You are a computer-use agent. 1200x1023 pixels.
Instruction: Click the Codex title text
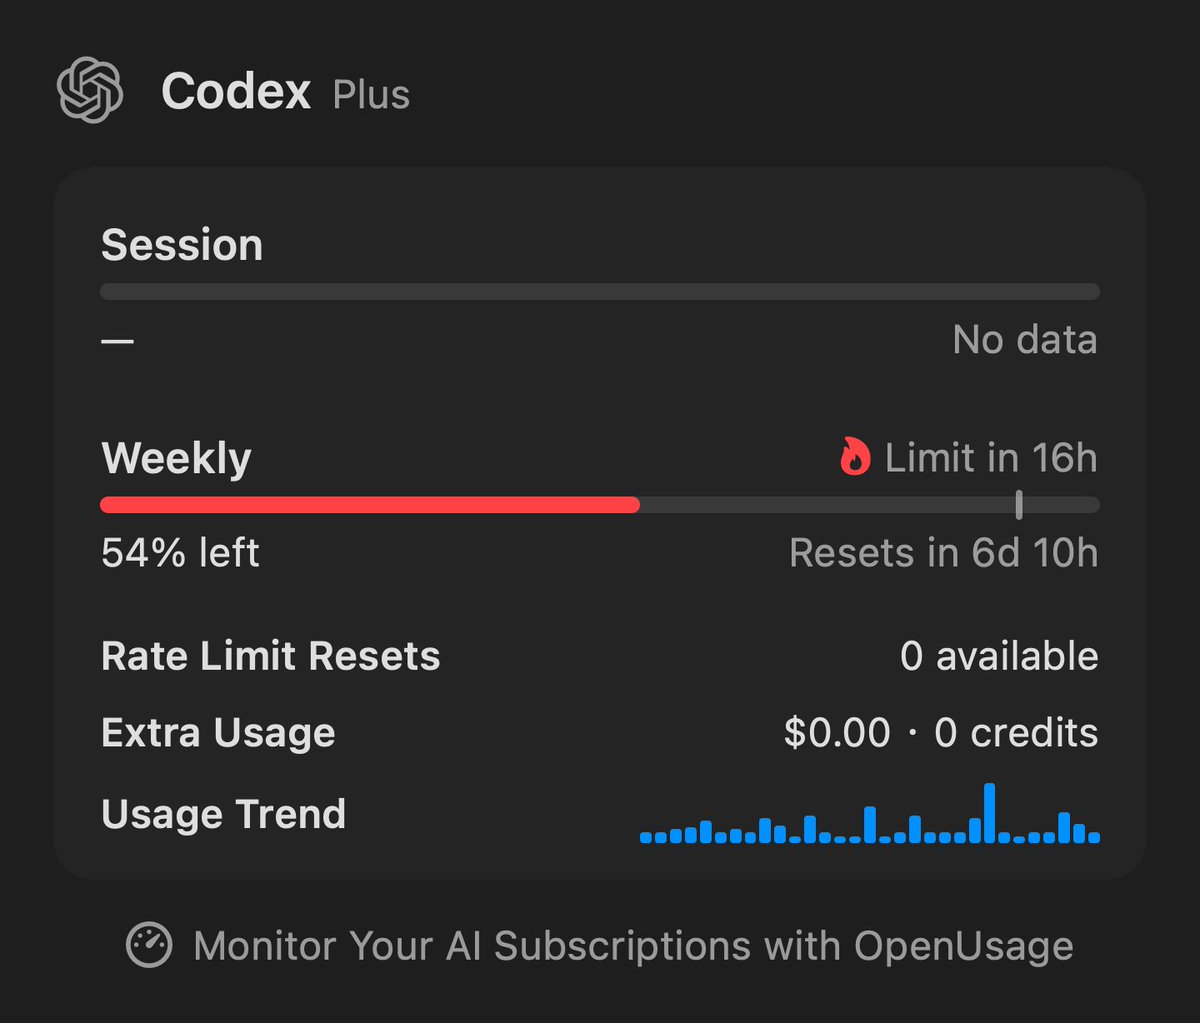pos(236,92)
